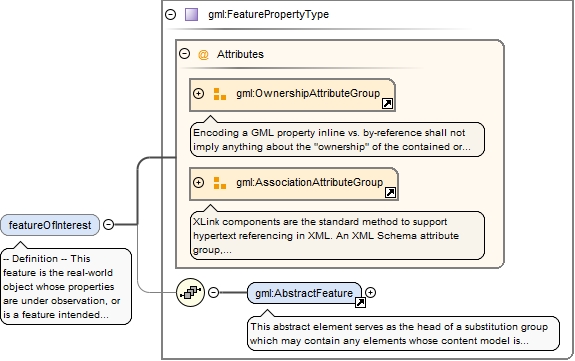Click the OwnershipAttributeGroup orange squares icon
Viewport: 575px width, 361px height.
(x=220, y=94)
